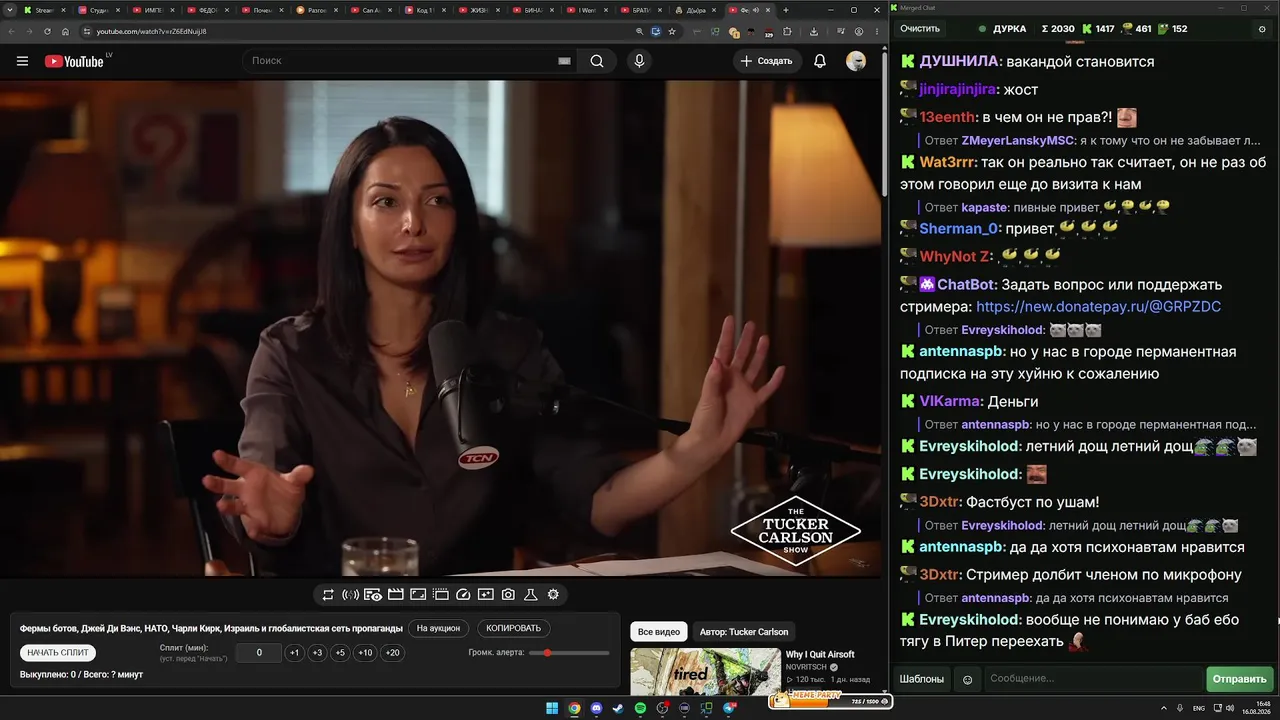This screenshot has height=720, width=1280.
Task: Add 10 minutes with the +10 button
Action: click(365, 653)
